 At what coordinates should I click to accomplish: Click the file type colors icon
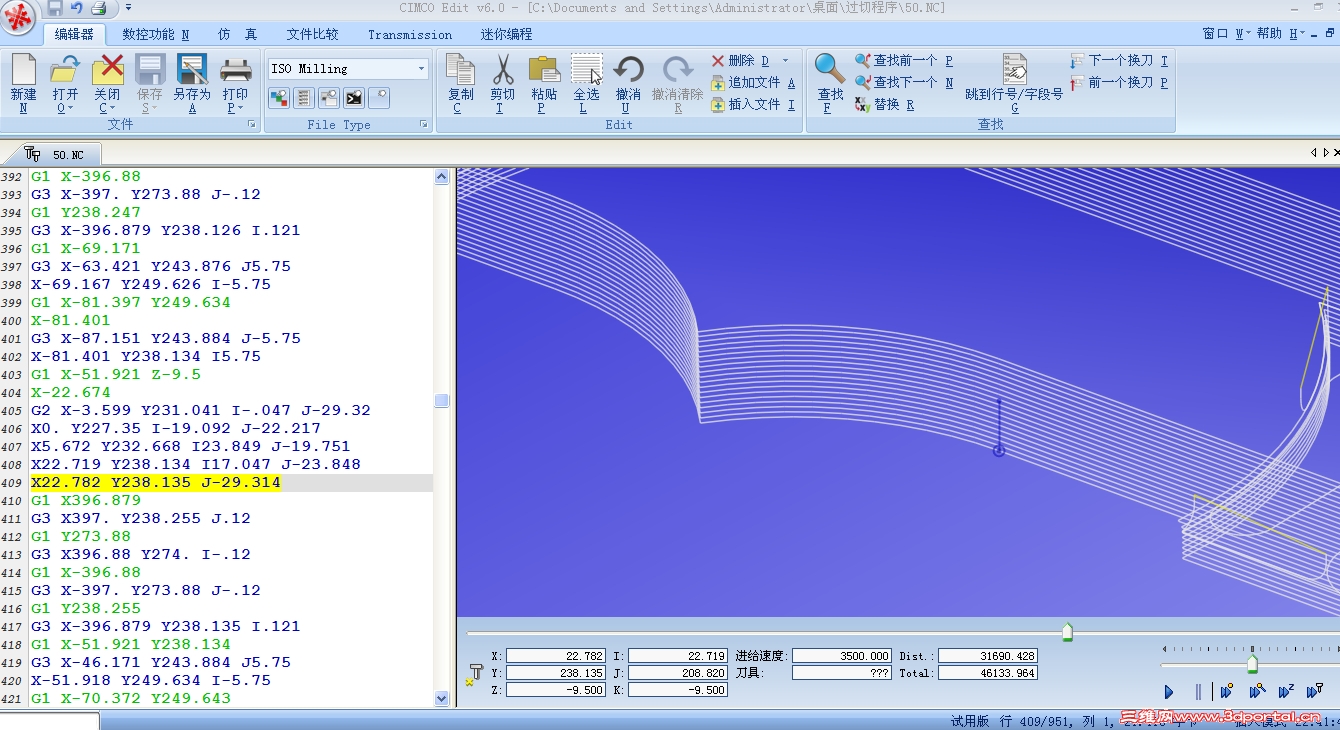tap(279, 98)
